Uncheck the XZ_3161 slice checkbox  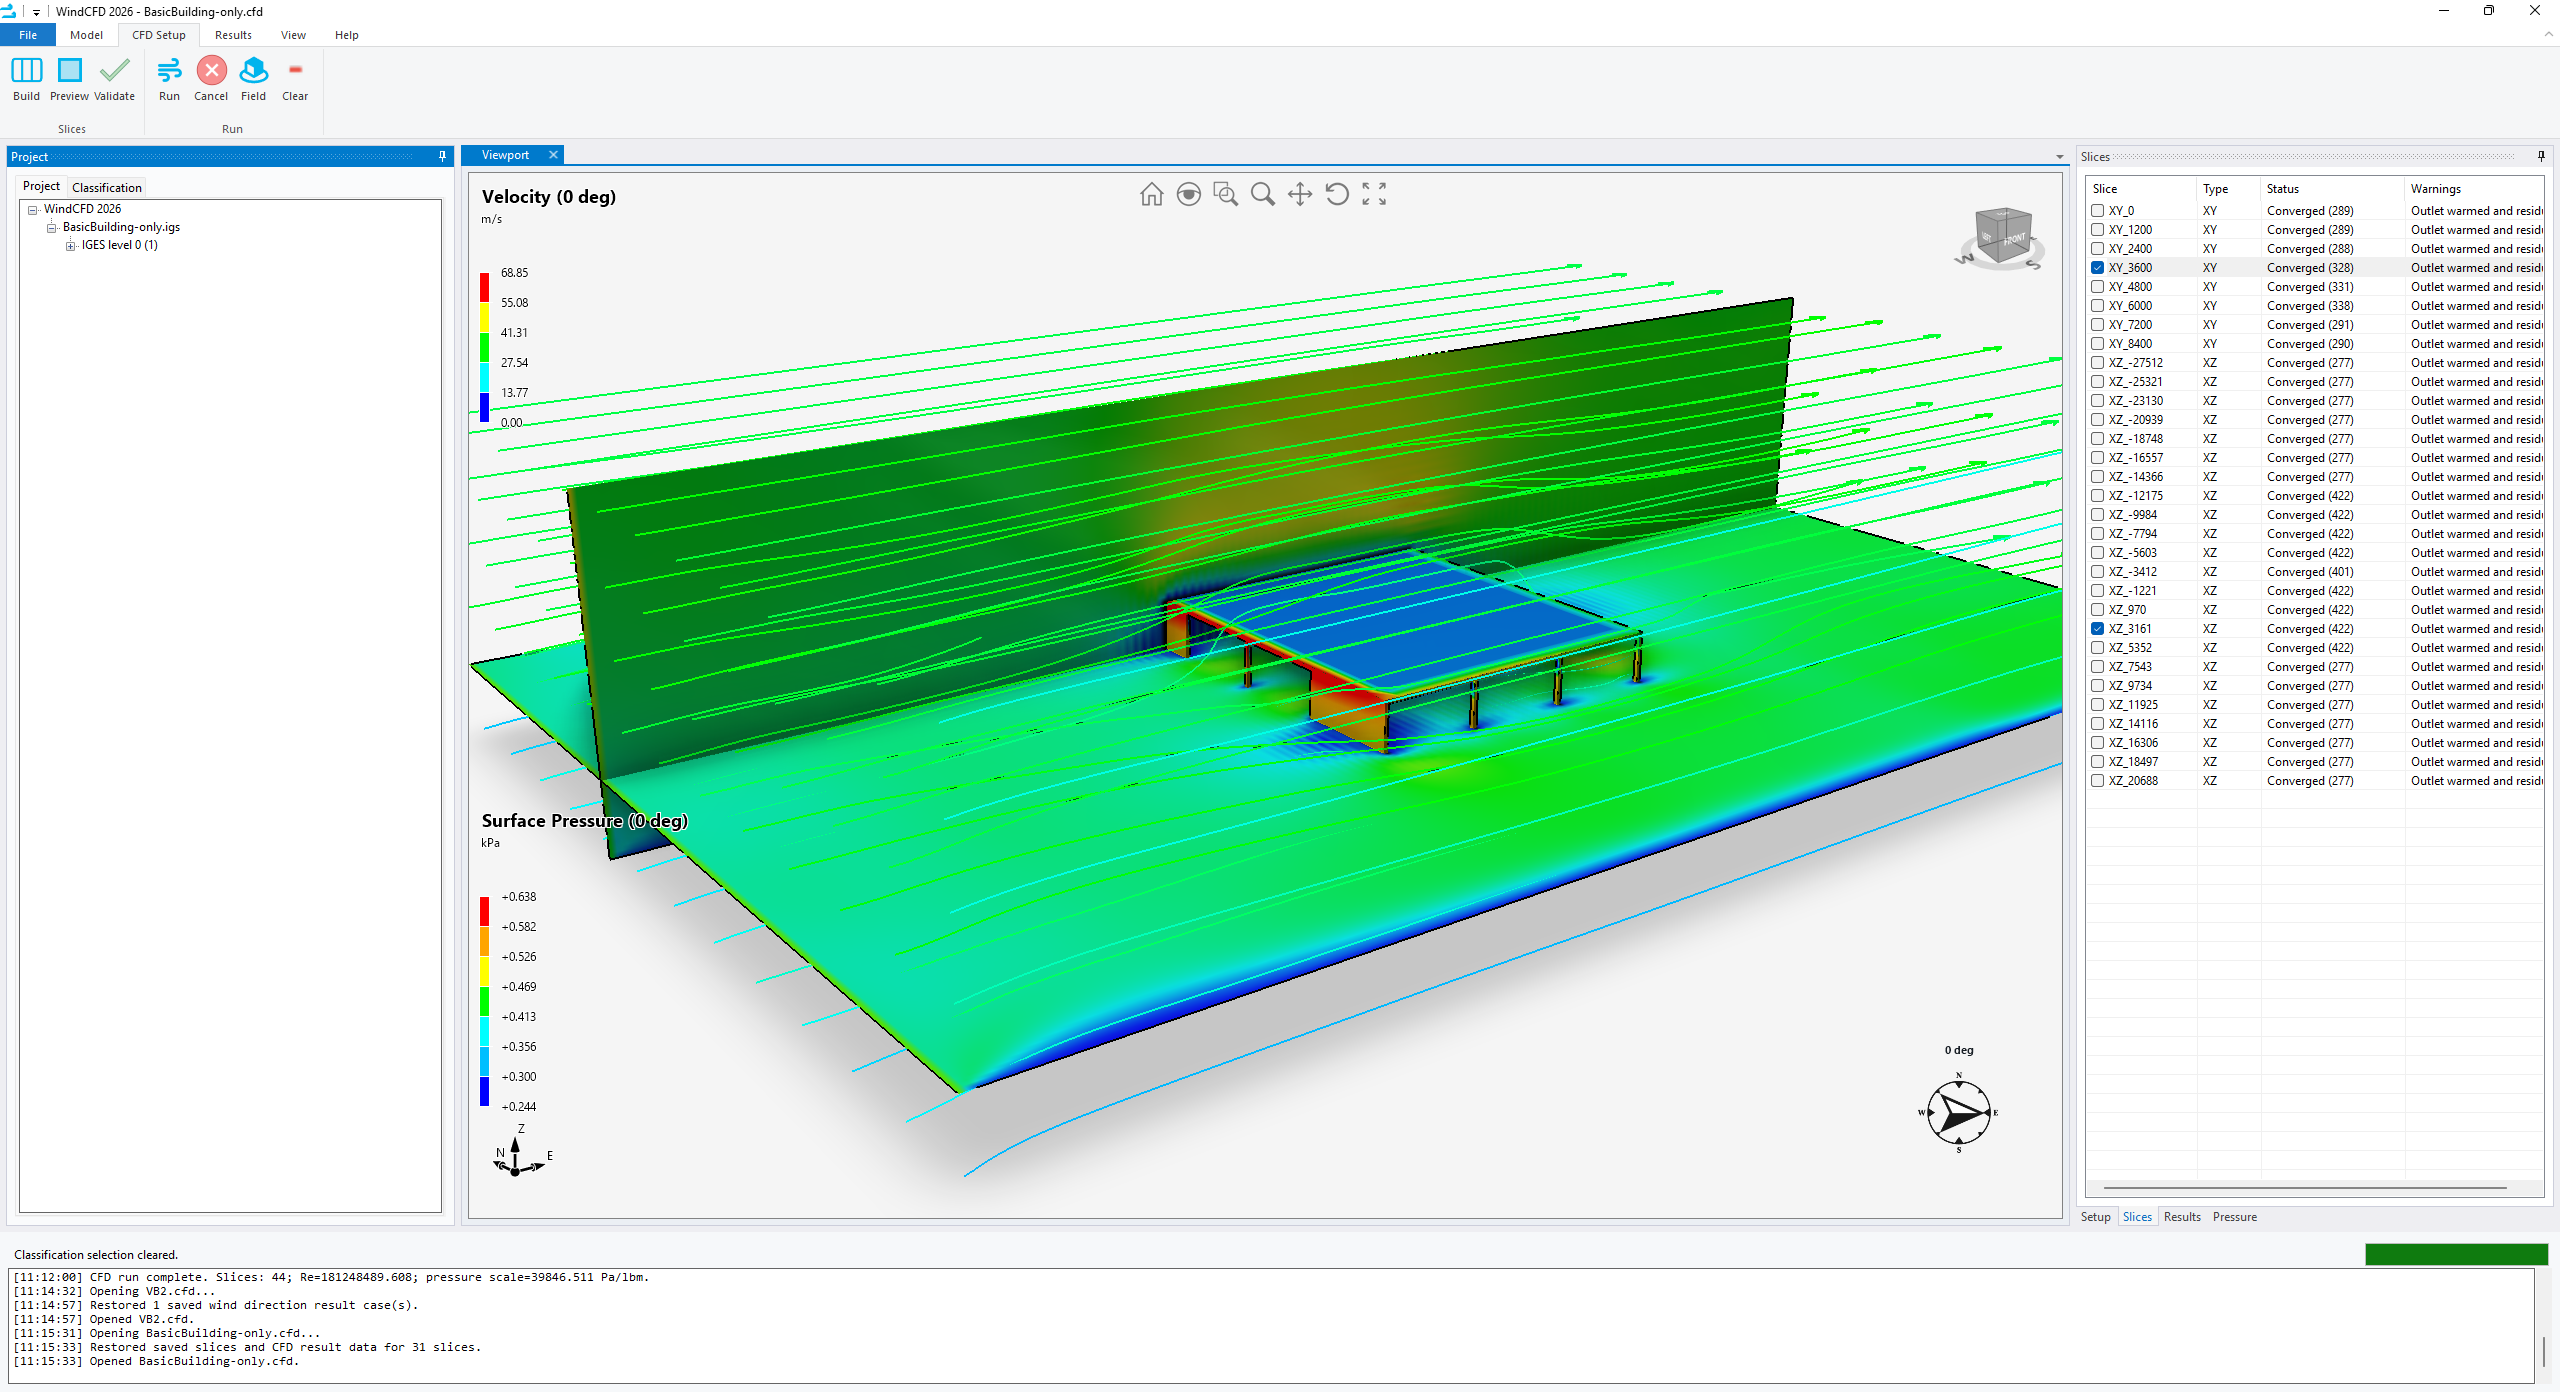[2097, 629]
